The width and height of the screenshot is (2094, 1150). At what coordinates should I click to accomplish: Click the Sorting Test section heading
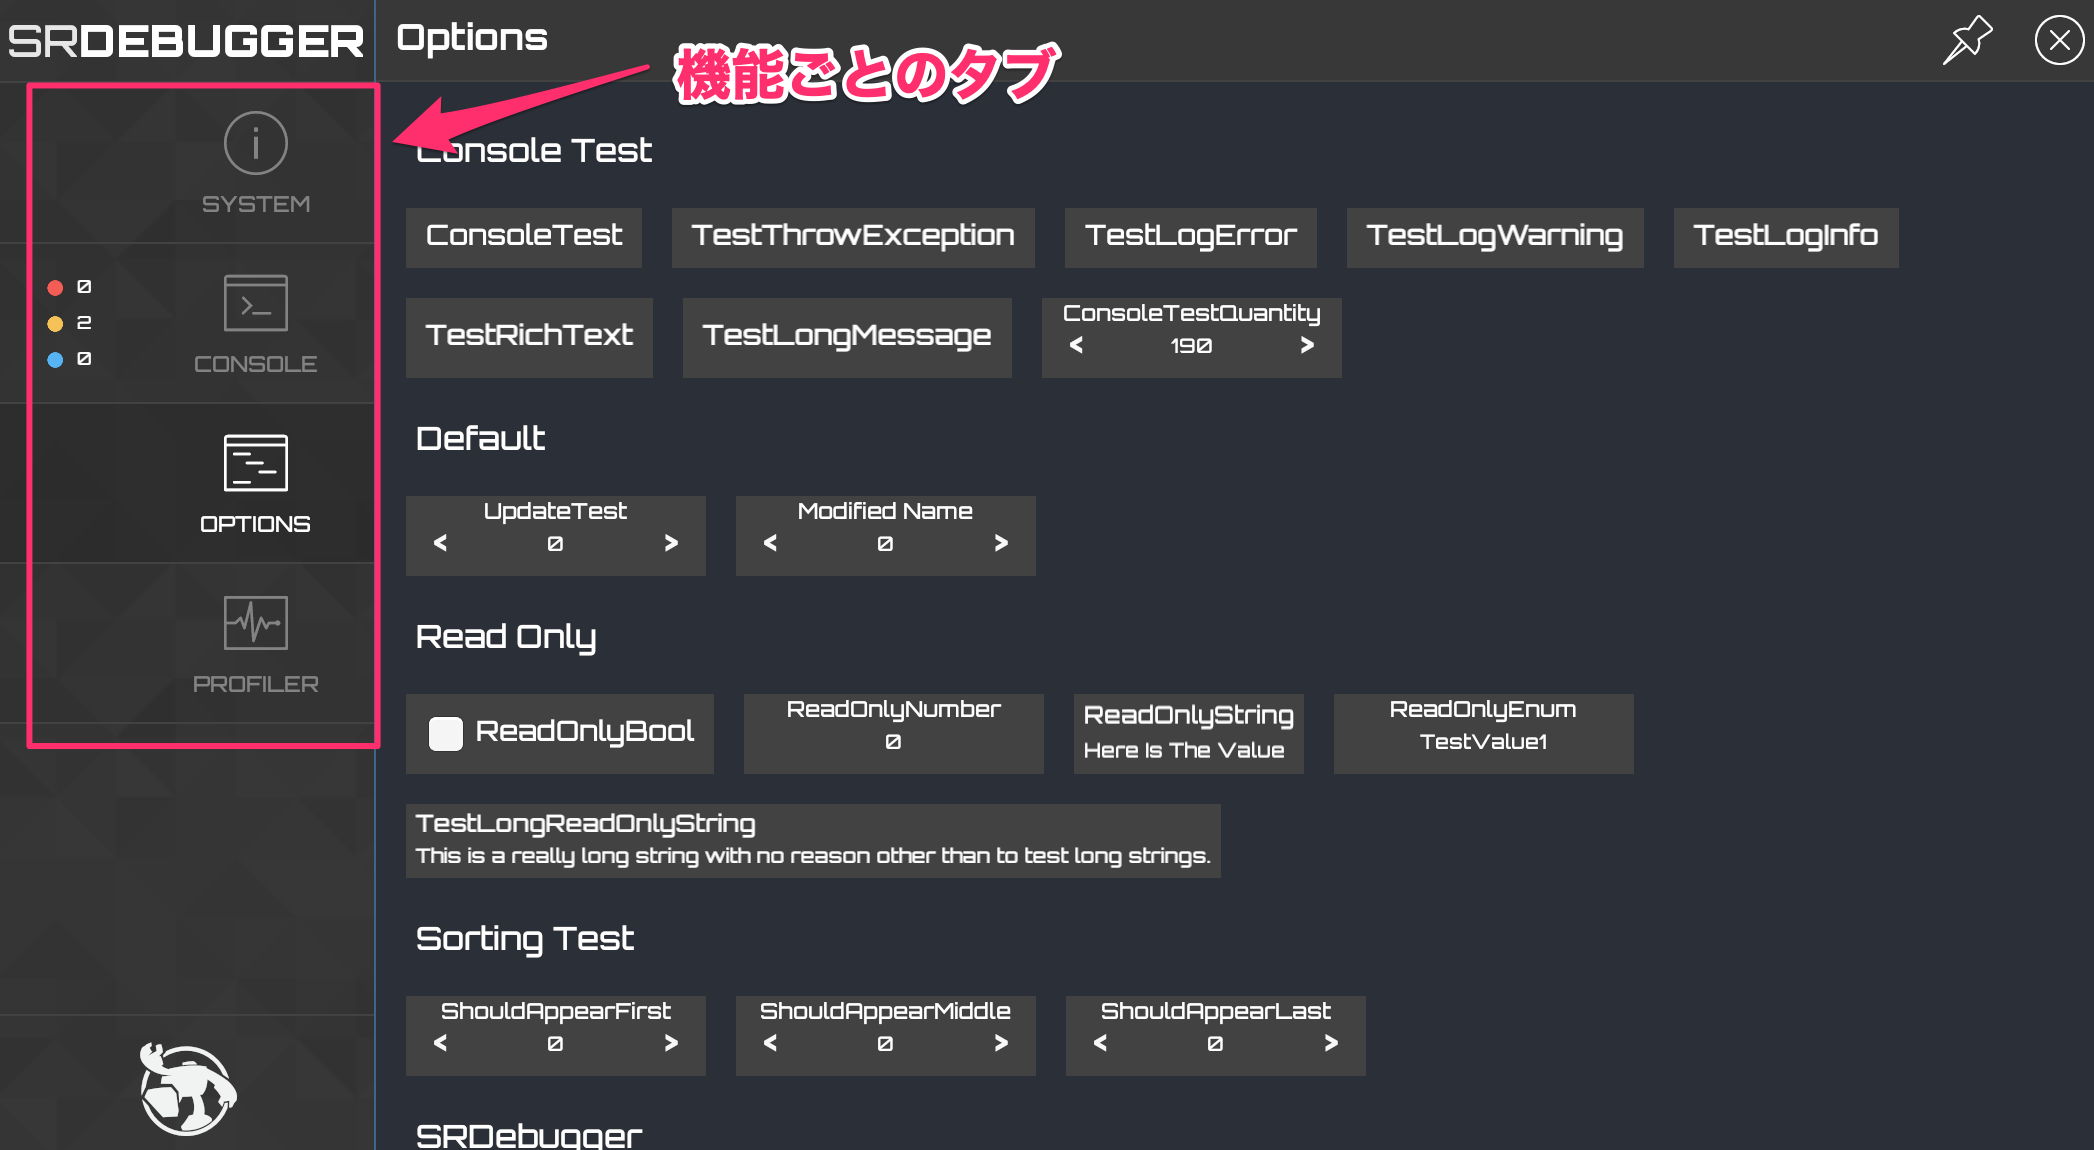click(525, 939)
